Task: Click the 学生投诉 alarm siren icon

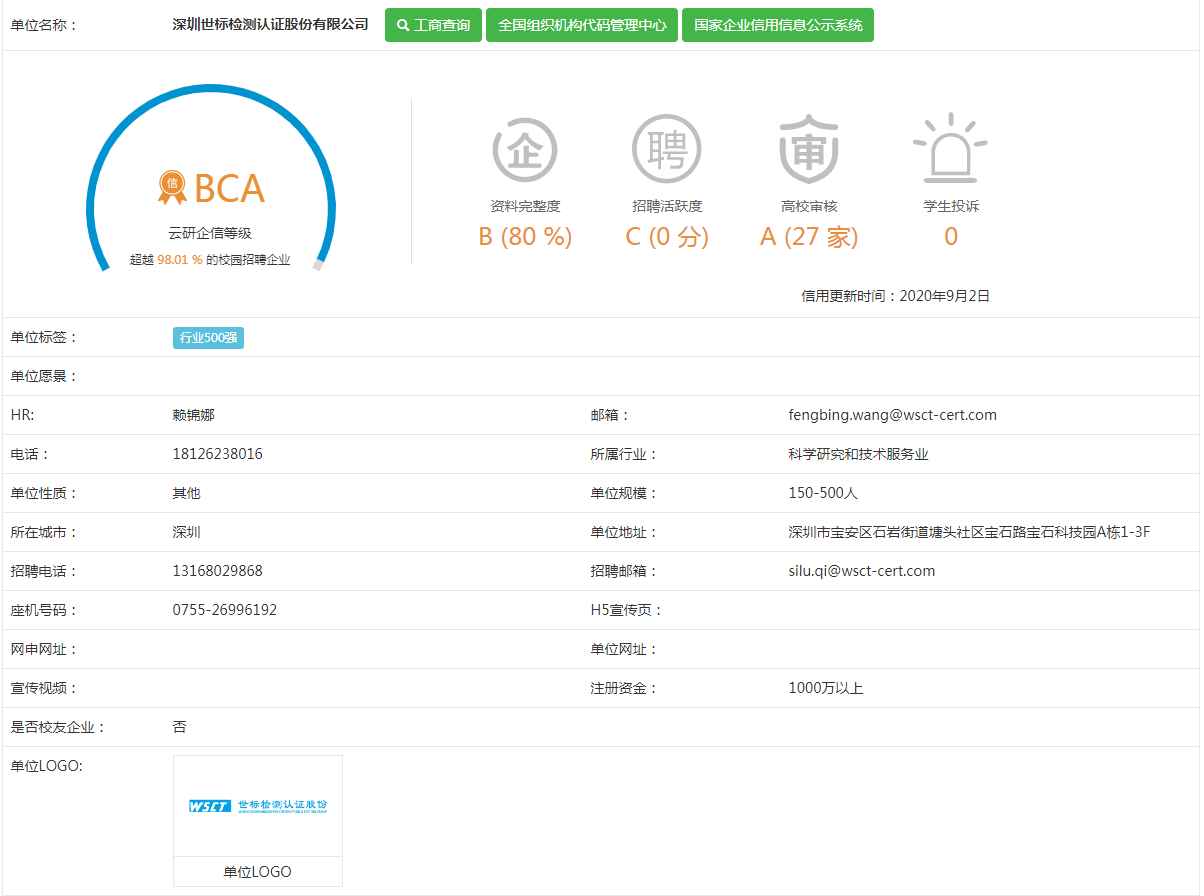Action: pyautogui.click(x=950, y=149)
